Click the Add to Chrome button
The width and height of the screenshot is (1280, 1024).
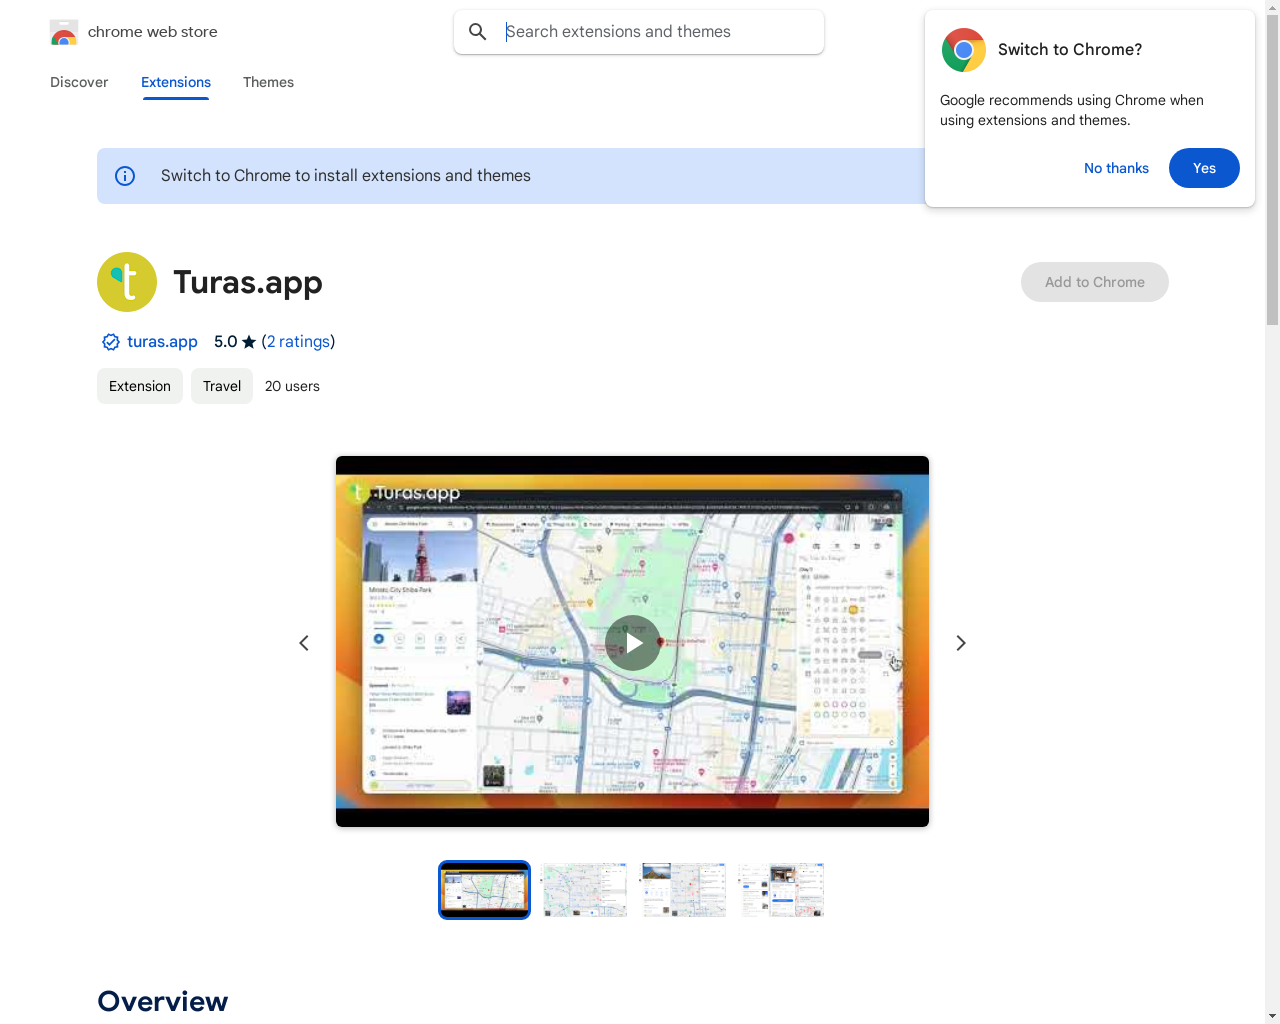1095,282
